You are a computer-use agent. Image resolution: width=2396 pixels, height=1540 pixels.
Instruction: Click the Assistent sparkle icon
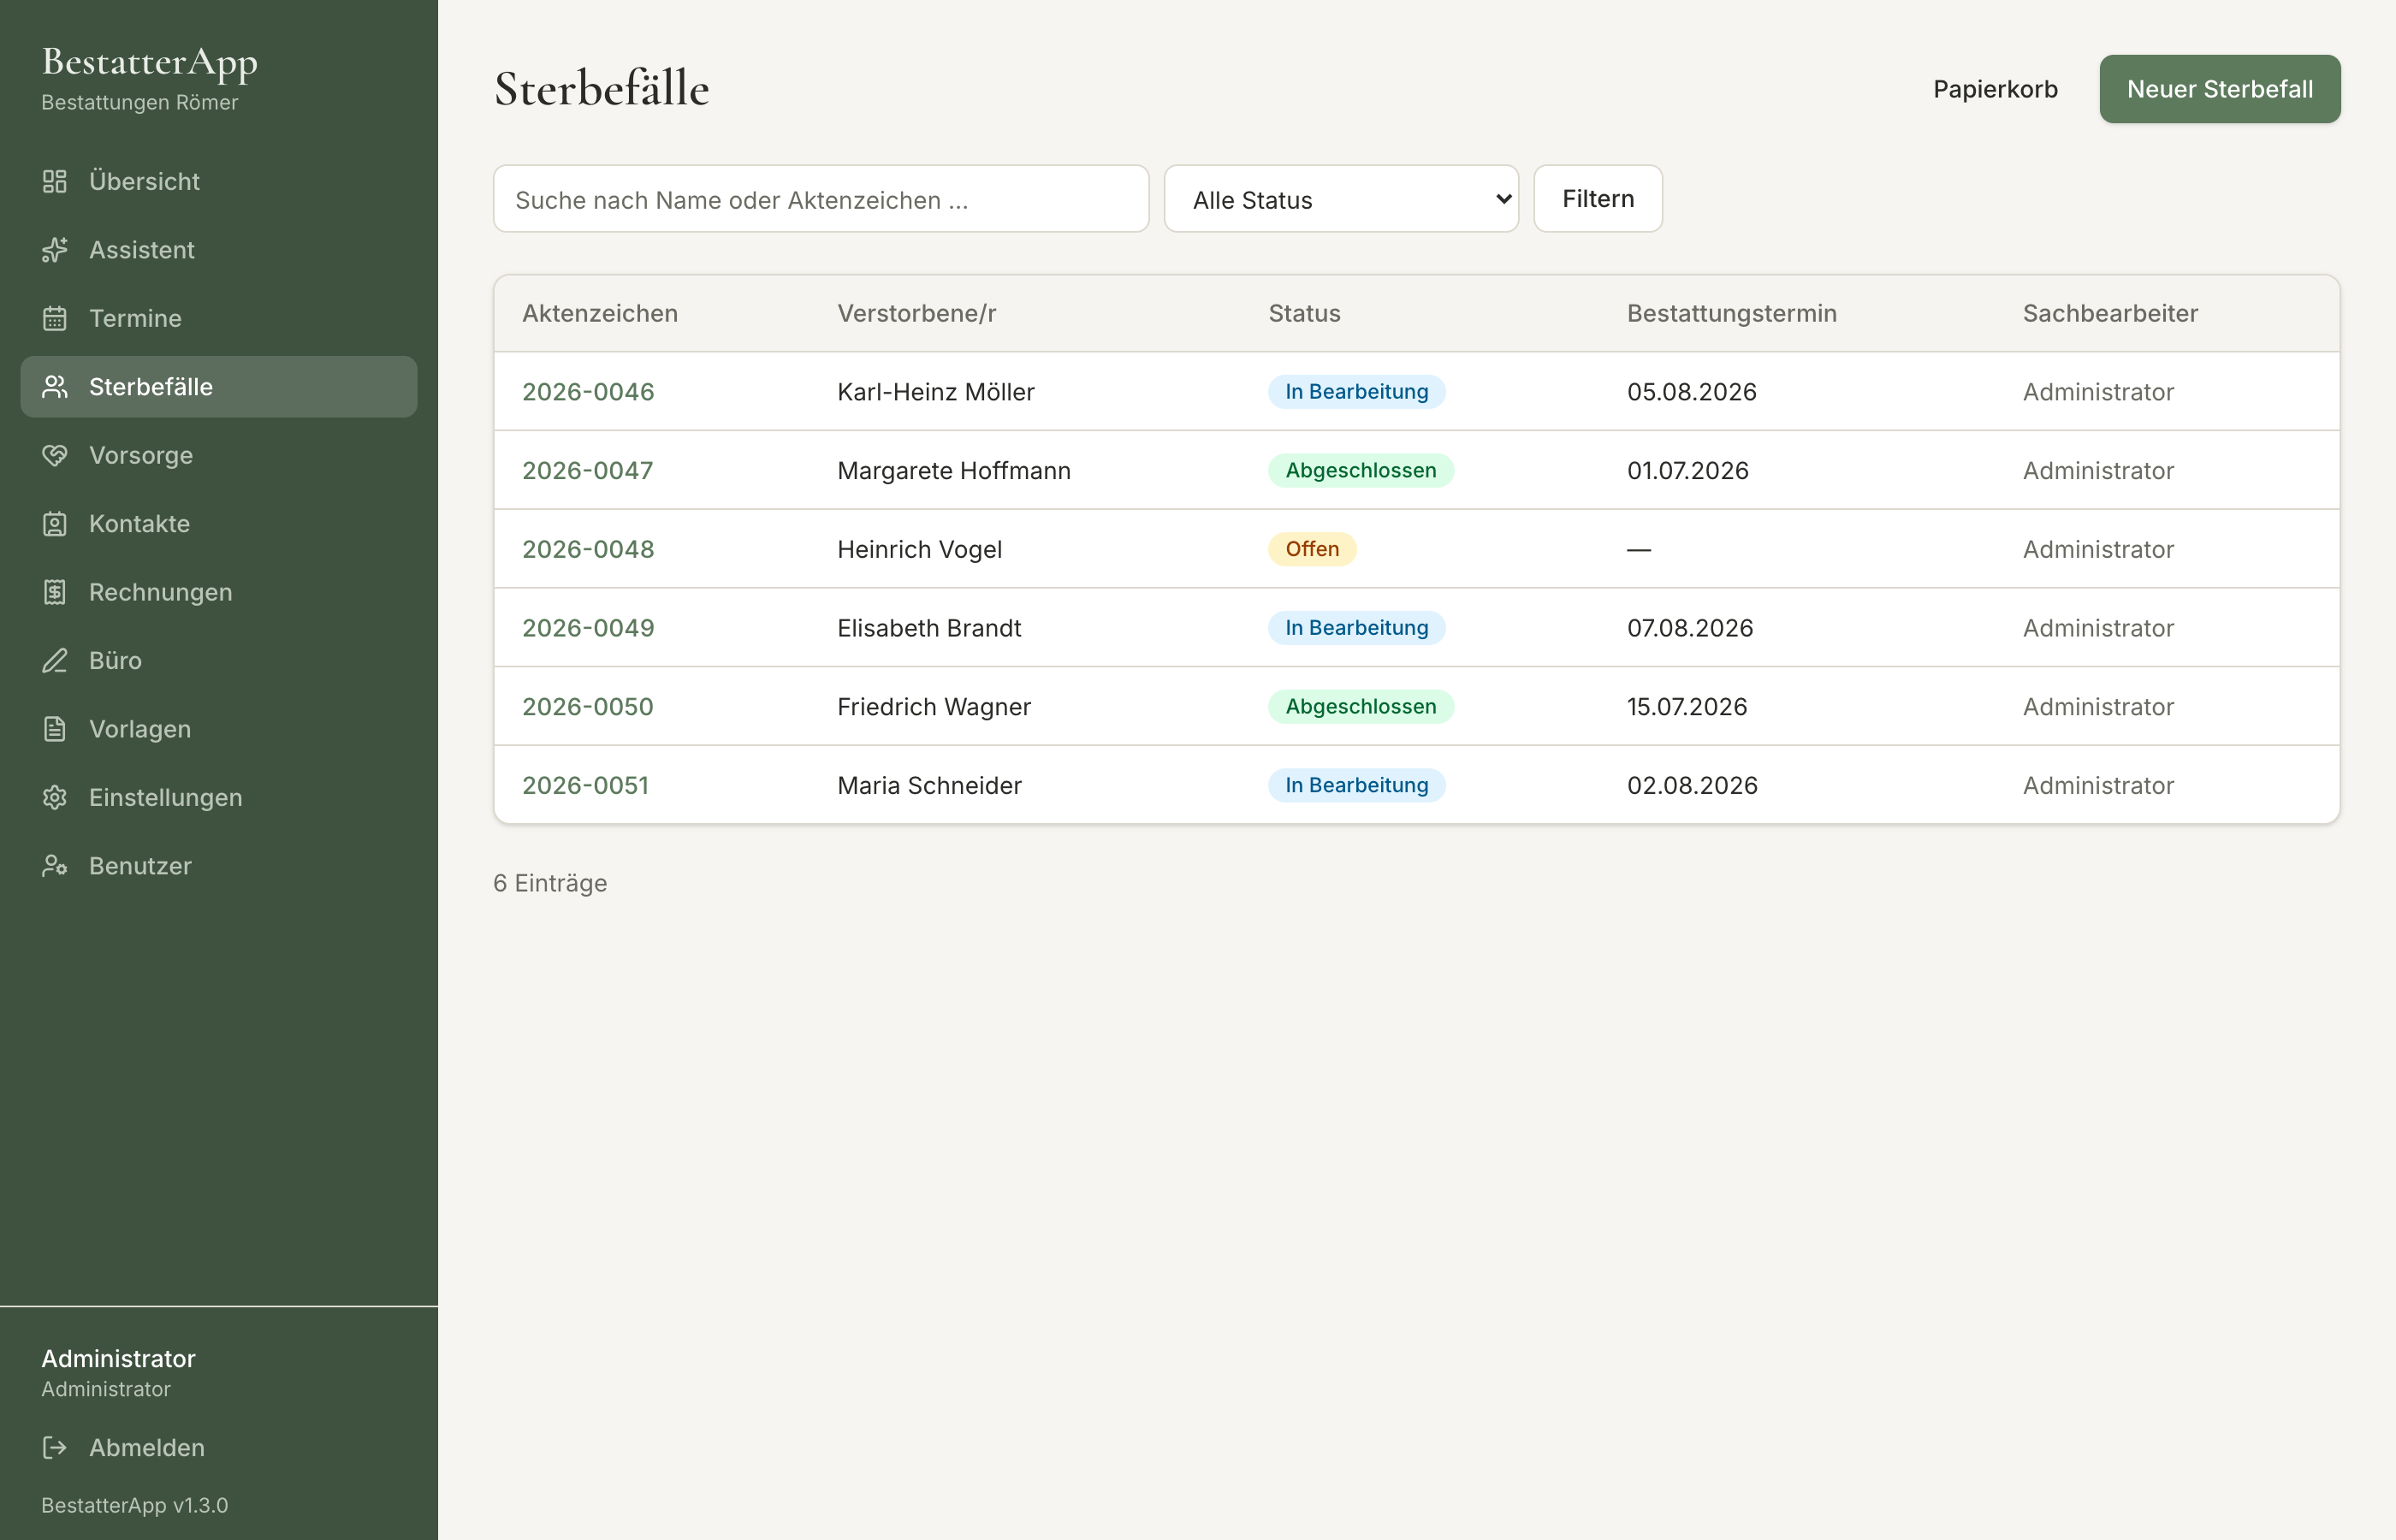pos(55,250)
